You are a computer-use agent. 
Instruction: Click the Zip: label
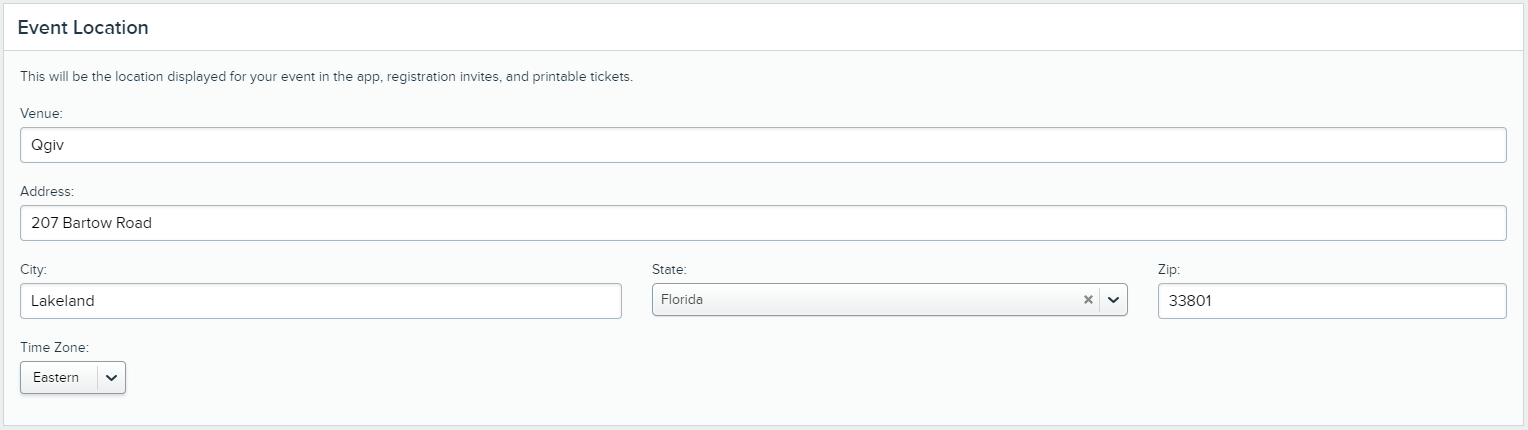1169,269
